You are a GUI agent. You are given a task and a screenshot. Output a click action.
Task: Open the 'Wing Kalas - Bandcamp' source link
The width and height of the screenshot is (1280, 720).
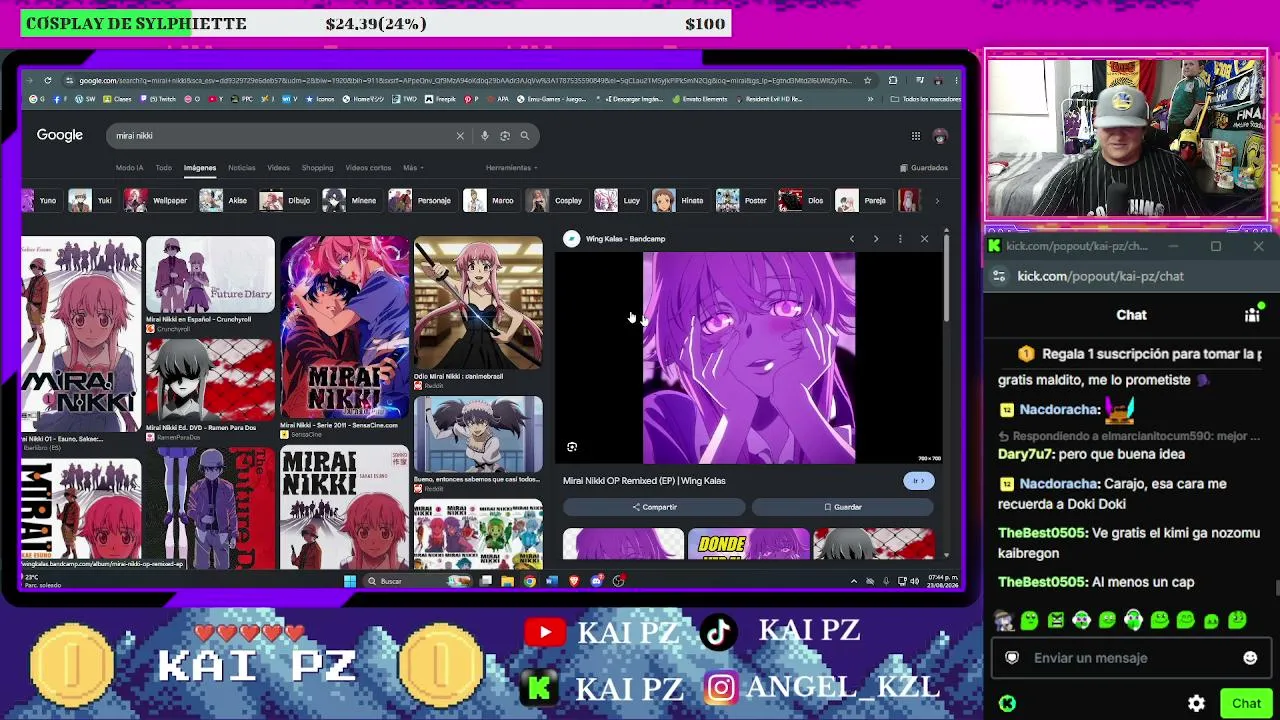click(x=625, y=239)
